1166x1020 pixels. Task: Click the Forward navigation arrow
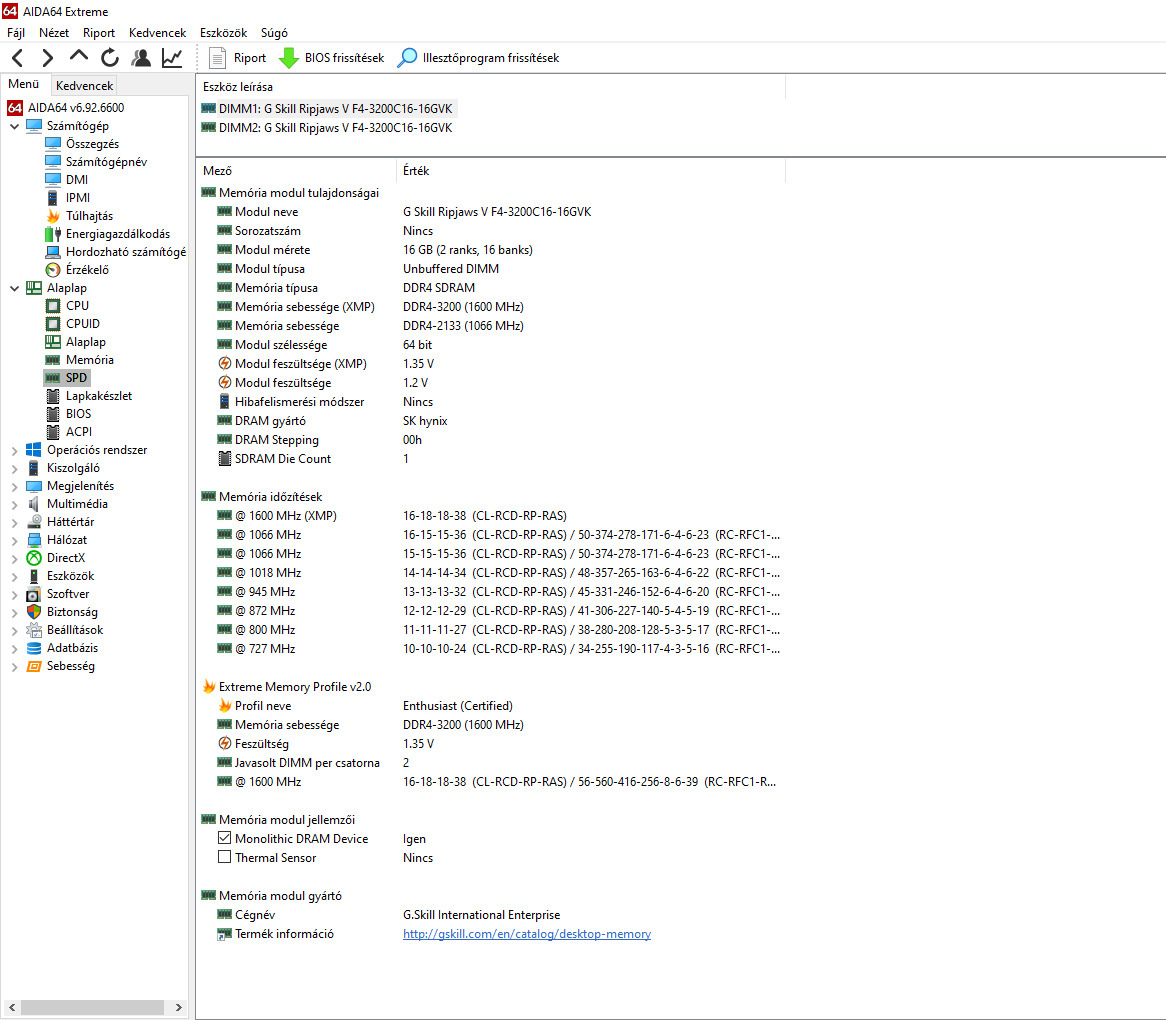pos(48,57)
